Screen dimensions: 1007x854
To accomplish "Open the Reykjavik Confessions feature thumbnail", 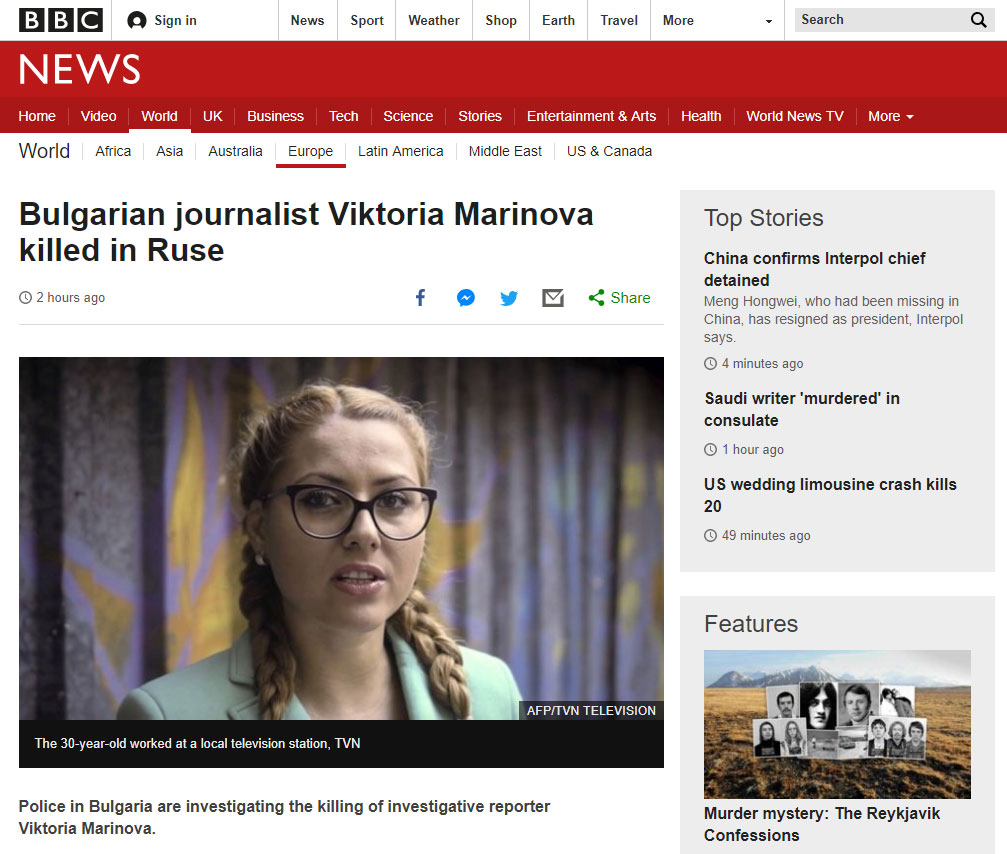I will point(837,724).
